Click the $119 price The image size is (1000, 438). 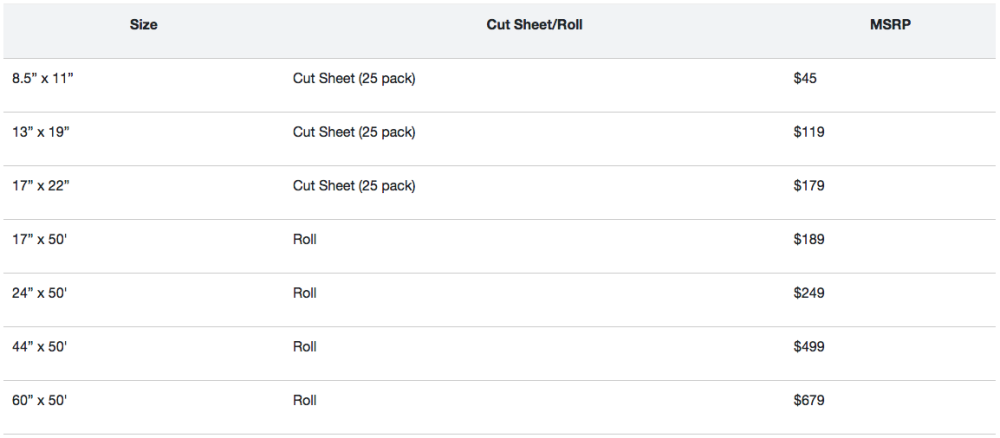pos(809,132)
